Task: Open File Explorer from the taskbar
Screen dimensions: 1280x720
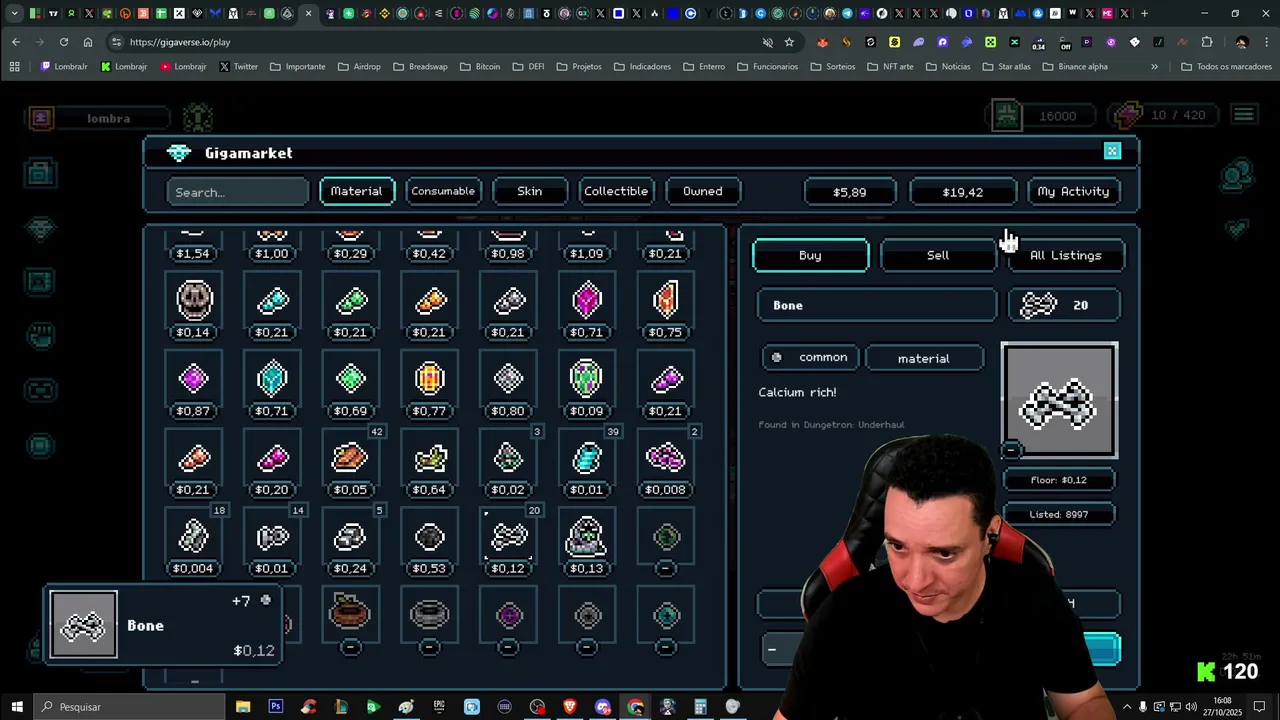Action: [x=243, y=707]
